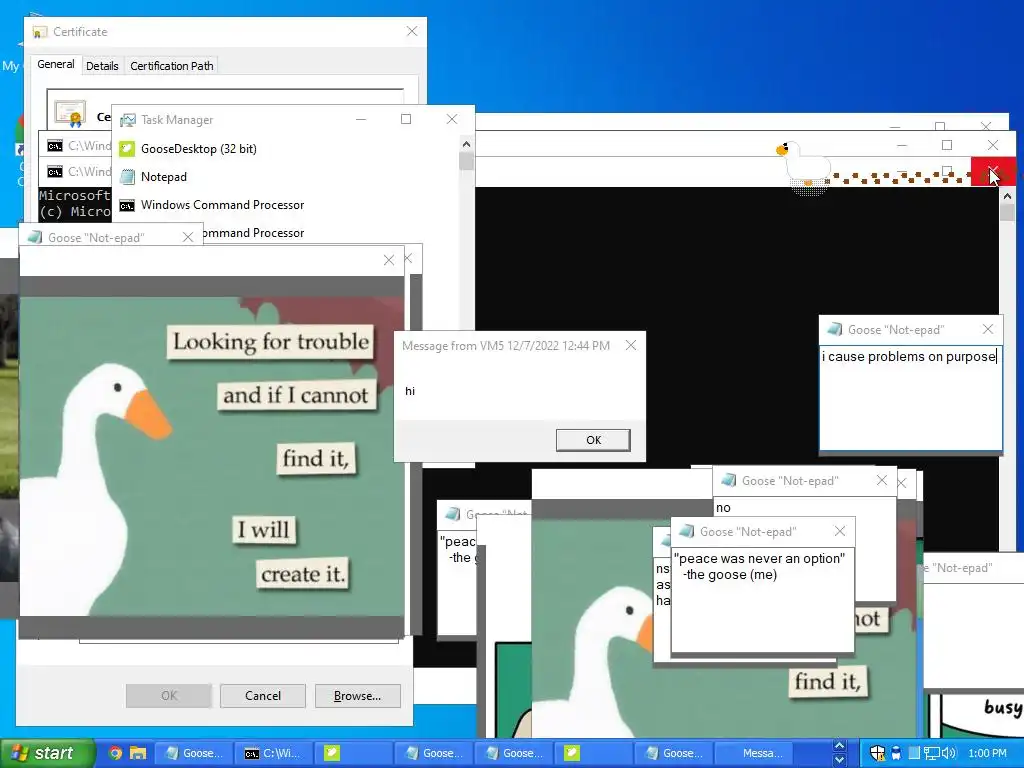Click the clock showing 1:00 PM
Viewport: 1024px width, 768px height.
(987, 753)
